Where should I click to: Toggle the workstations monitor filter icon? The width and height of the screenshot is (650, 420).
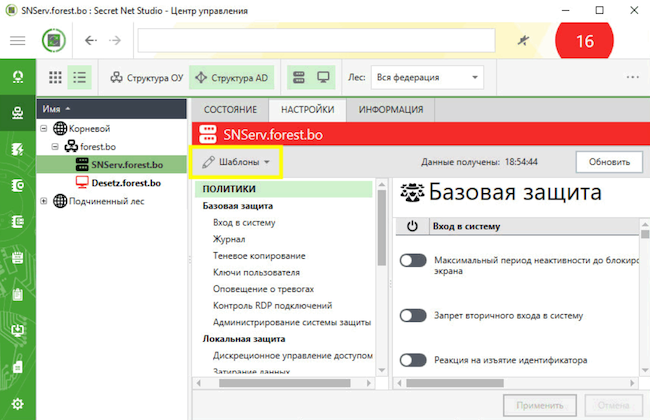click(x=323, y=77)
